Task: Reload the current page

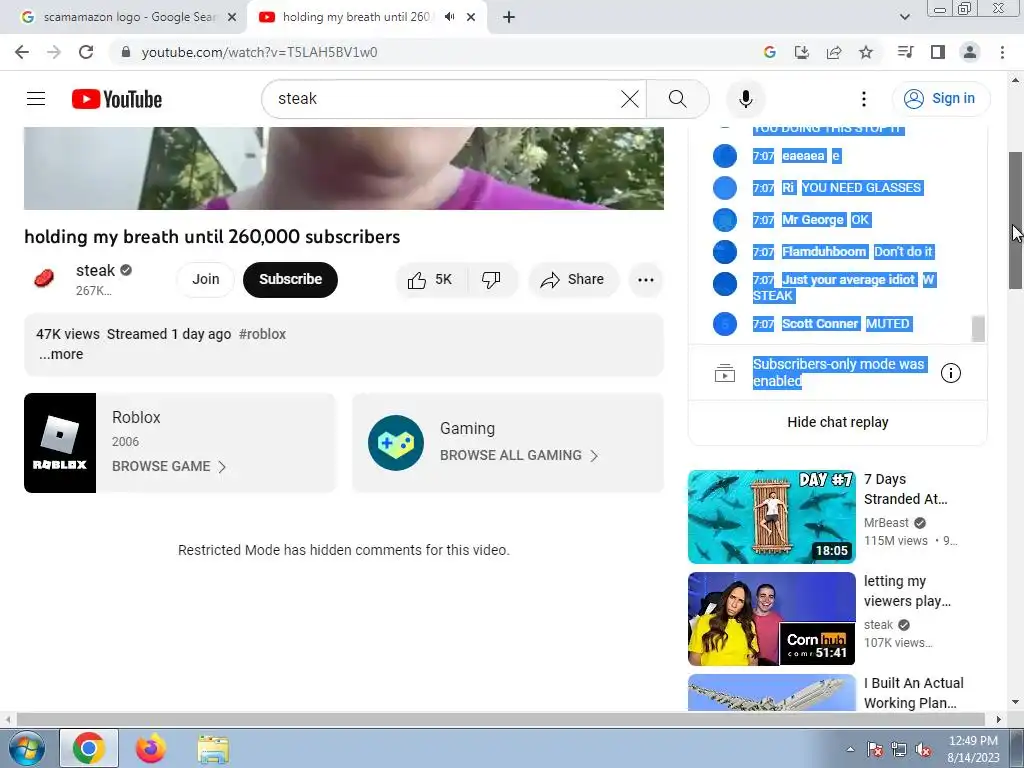Action: [86, 52]
